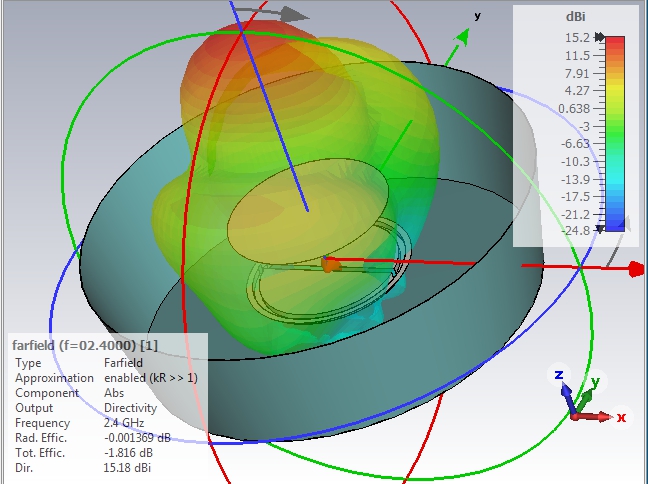The image size is (648, 484).
Task: Click the 'dBi' legend unit title
Action: (x=575, y=17)
